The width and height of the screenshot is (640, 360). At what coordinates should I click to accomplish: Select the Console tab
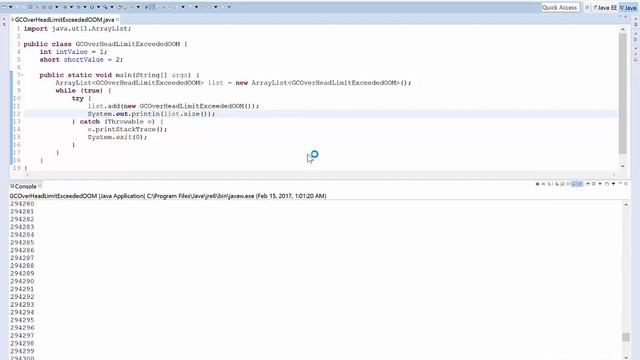pos(25,186)
